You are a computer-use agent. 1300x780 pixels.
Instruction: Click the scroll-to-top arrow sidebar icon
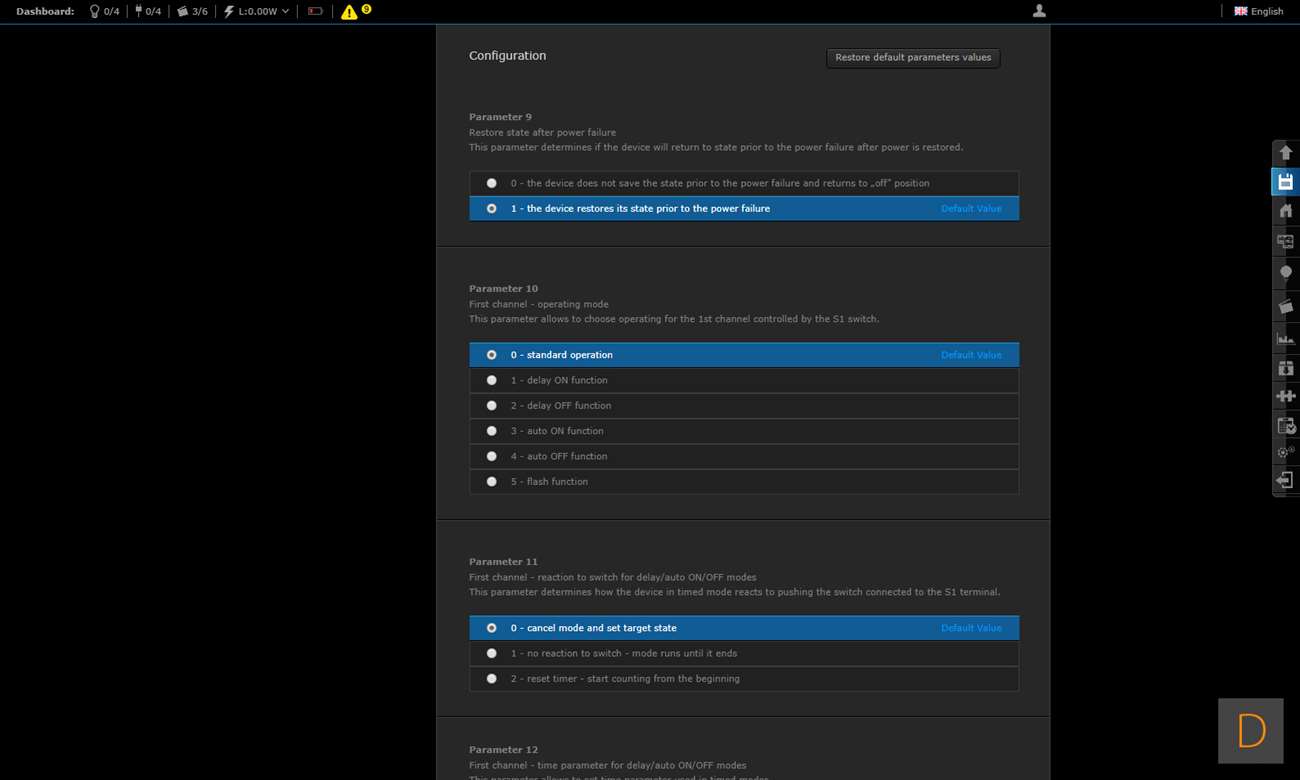pyautogui.click(x=1285, y=152)
